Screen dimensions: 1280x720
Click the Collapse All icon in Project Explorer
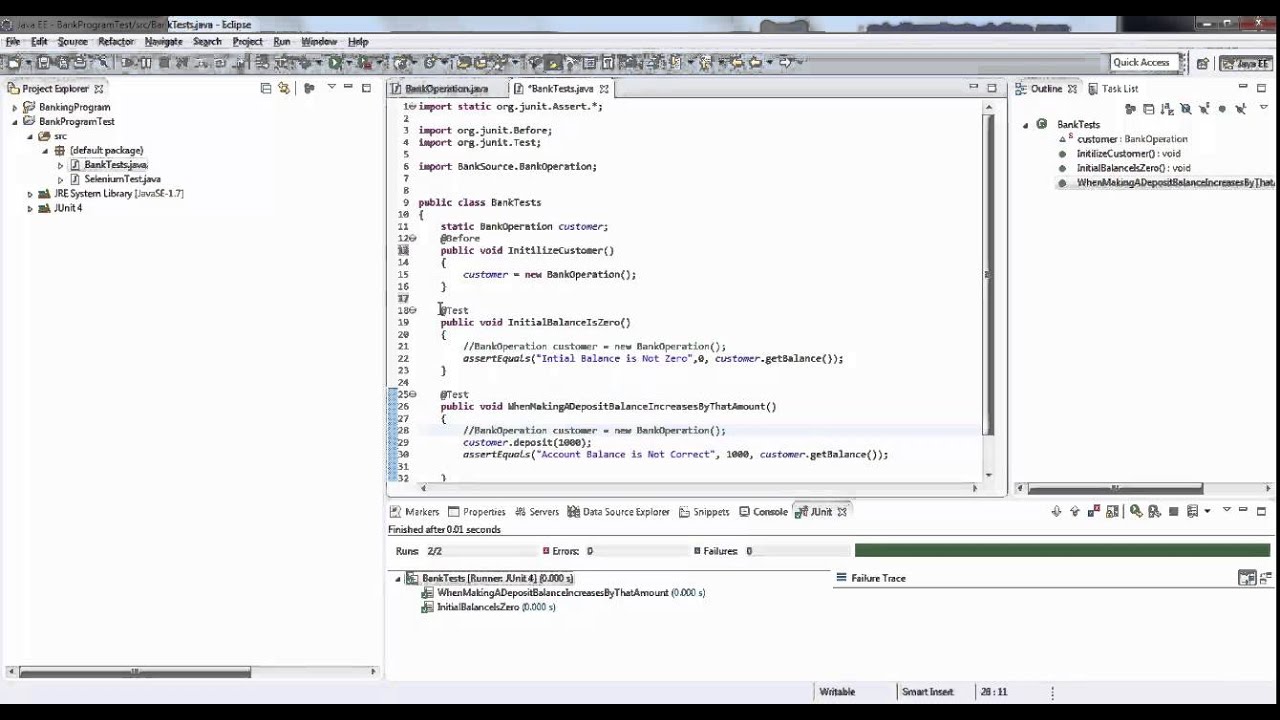[x=266, y=88]
